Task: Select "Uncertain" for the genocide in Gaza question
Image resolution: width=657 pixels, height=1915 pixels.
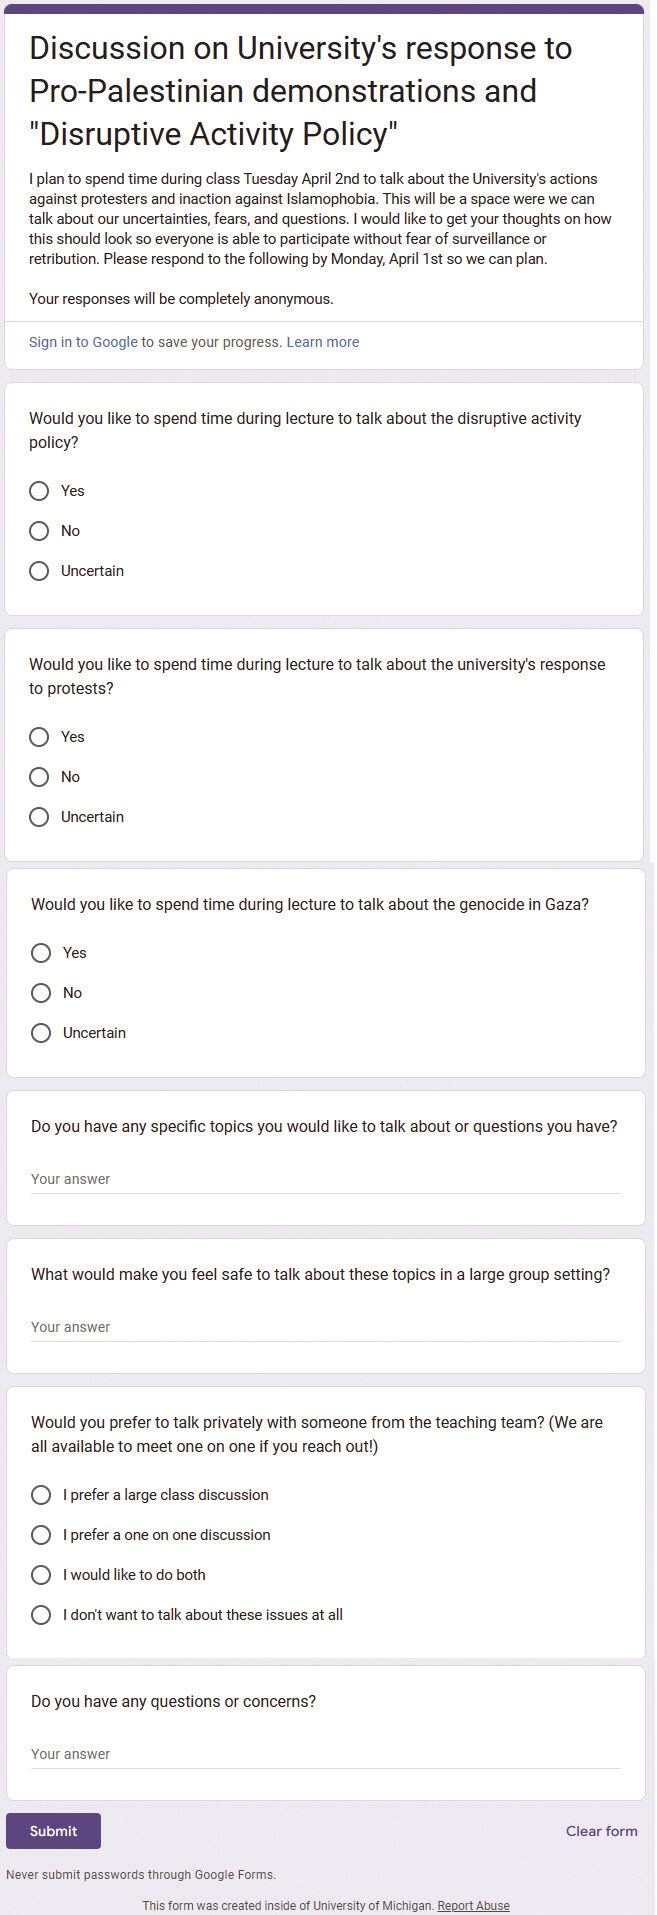Action: click(x=41, y=1033)
